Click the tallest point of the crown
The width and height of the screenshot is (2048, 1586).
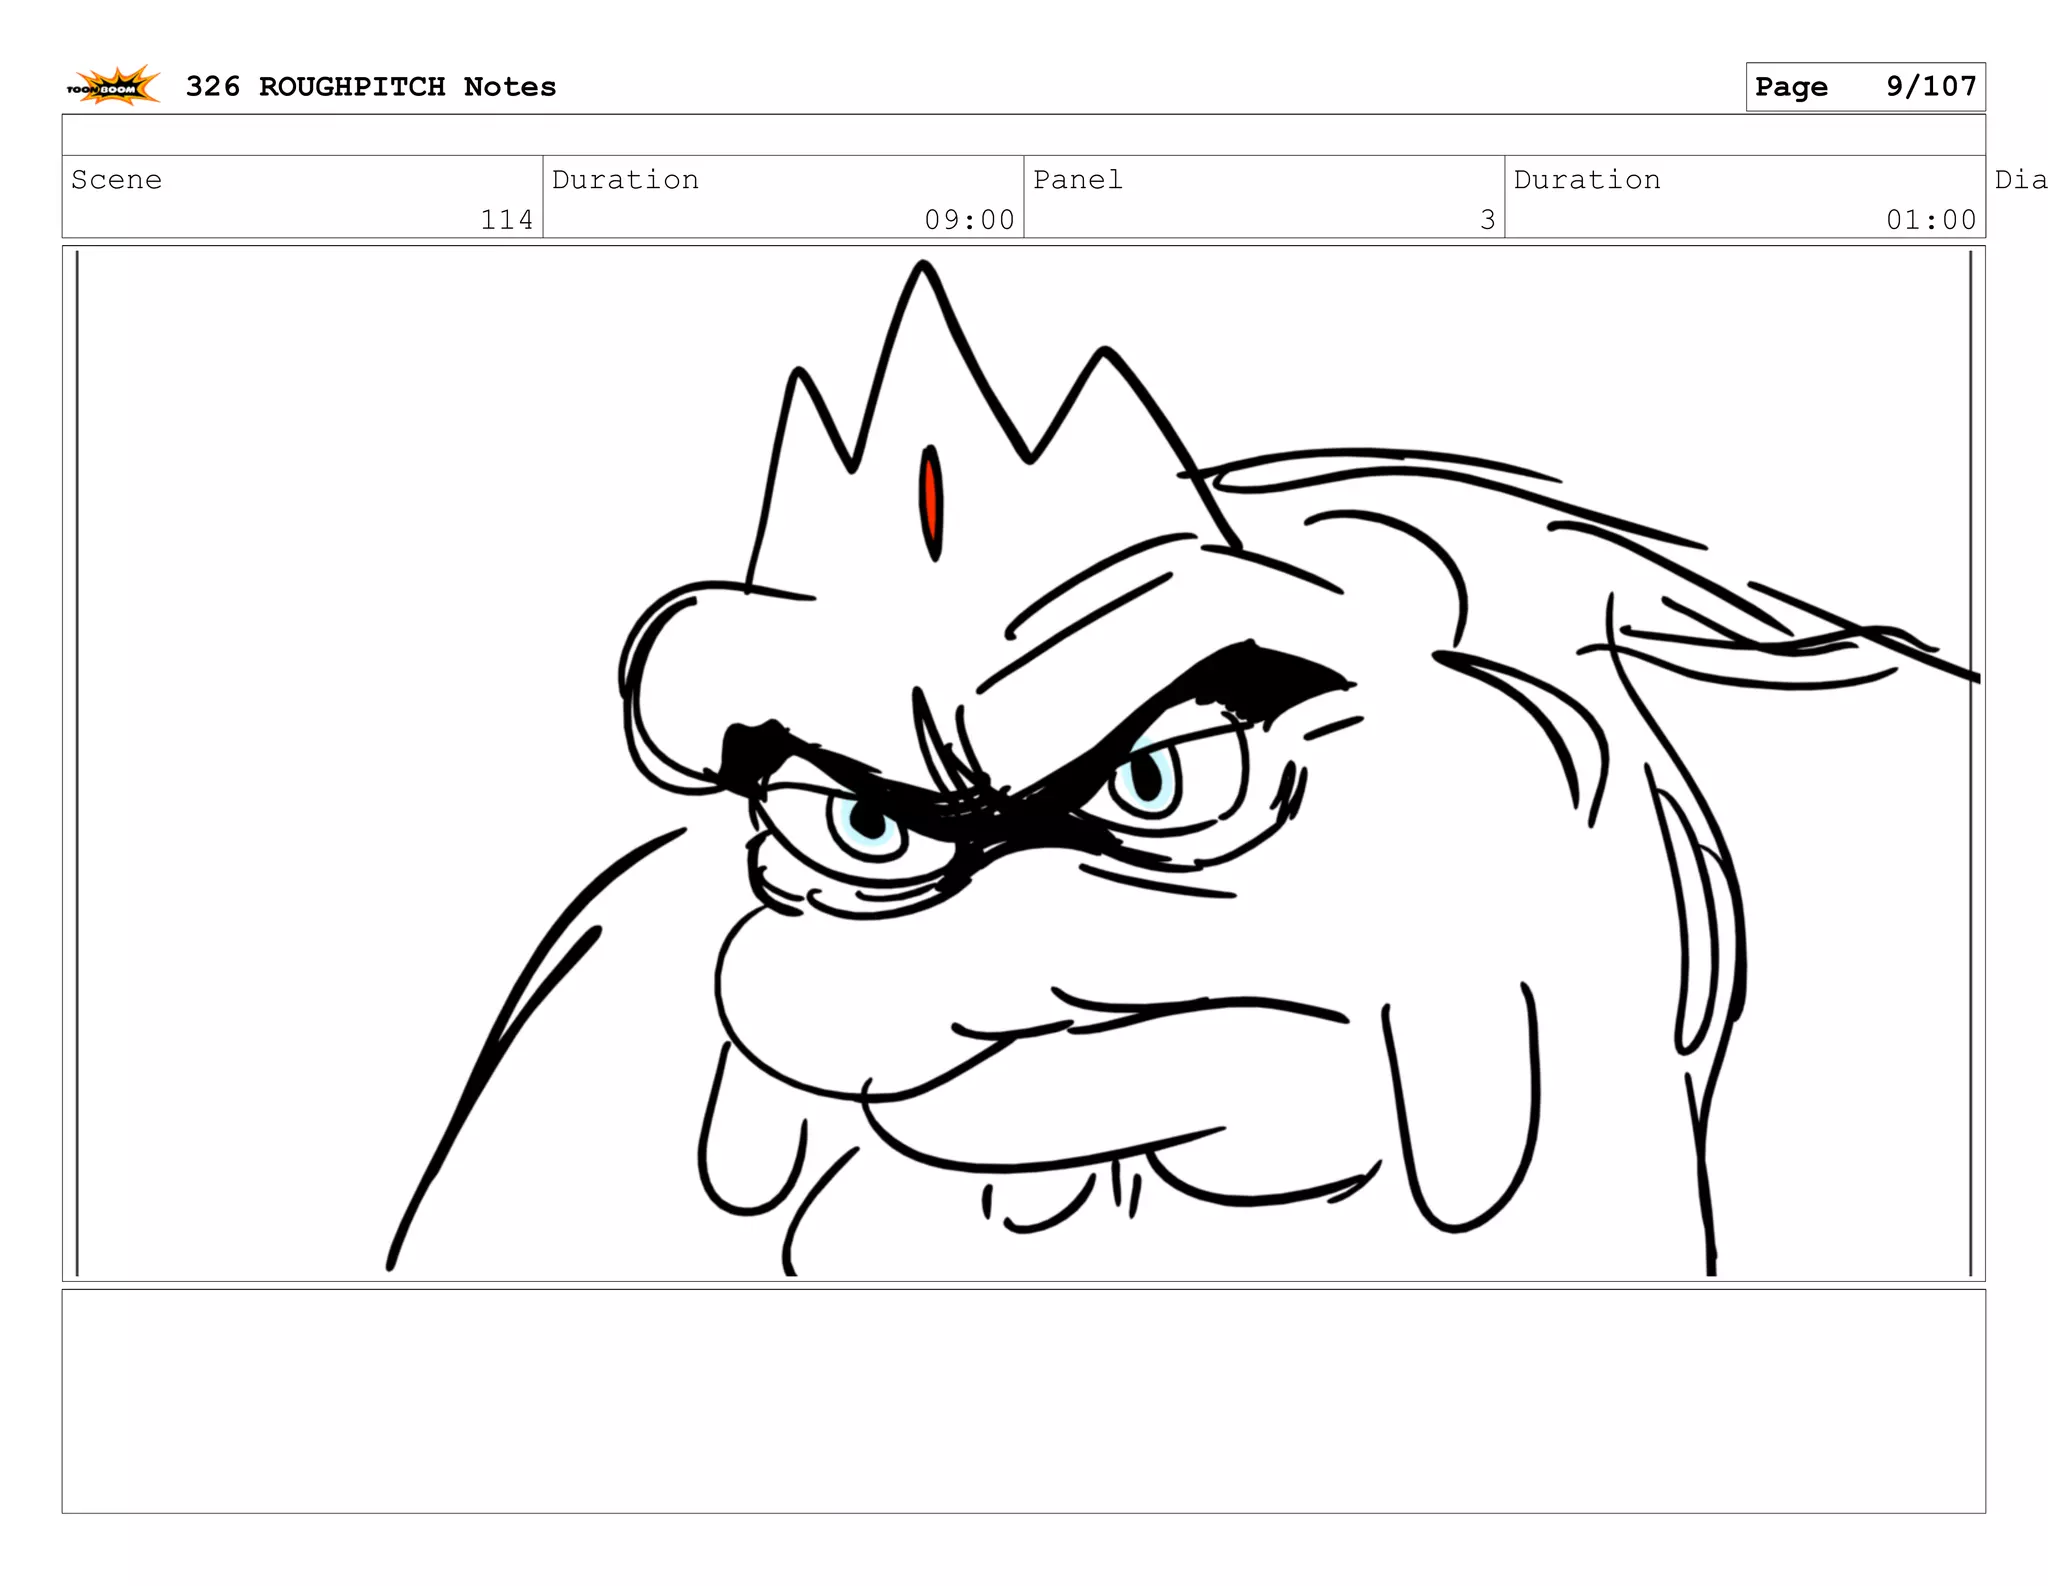(921, 268)
